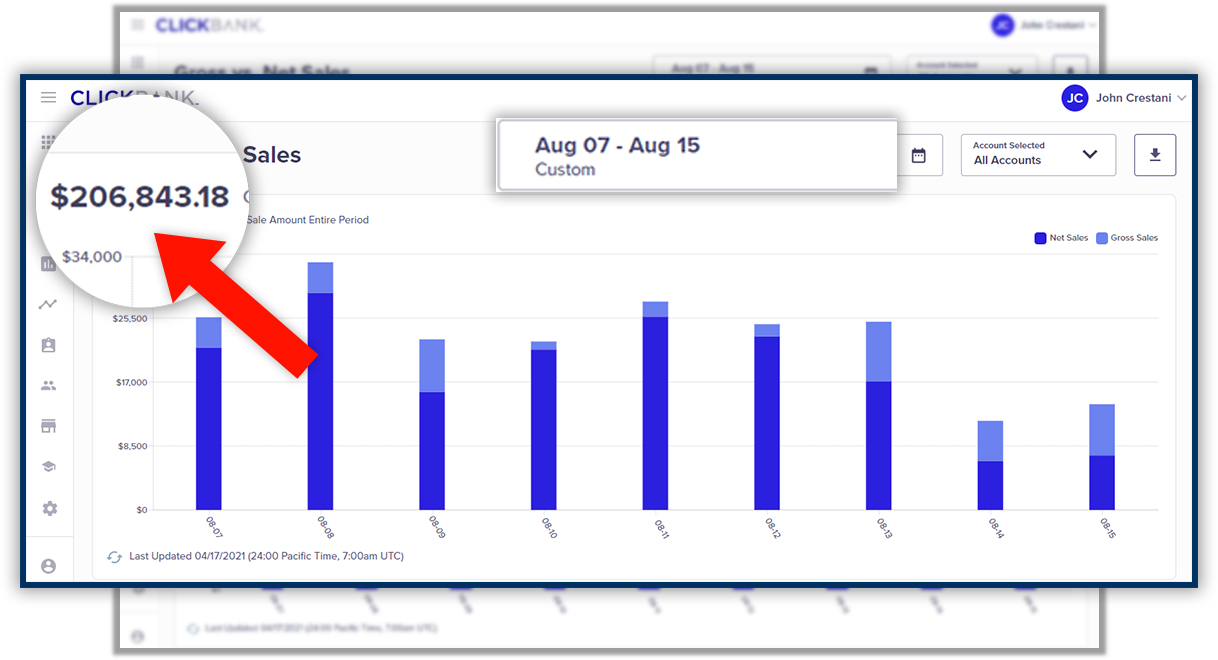
Task: Expand the Account Selected dropdown
Action: 1037,155
